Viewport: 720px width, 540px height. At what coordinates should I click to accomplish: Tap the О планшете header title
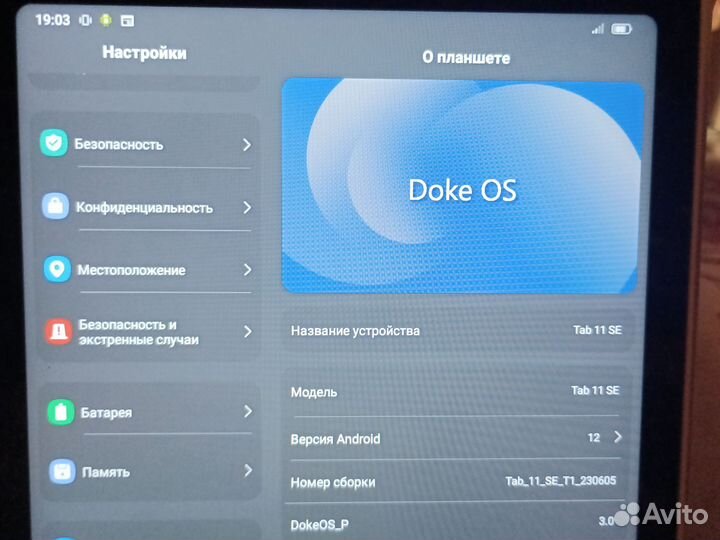[x=466, y=57]
